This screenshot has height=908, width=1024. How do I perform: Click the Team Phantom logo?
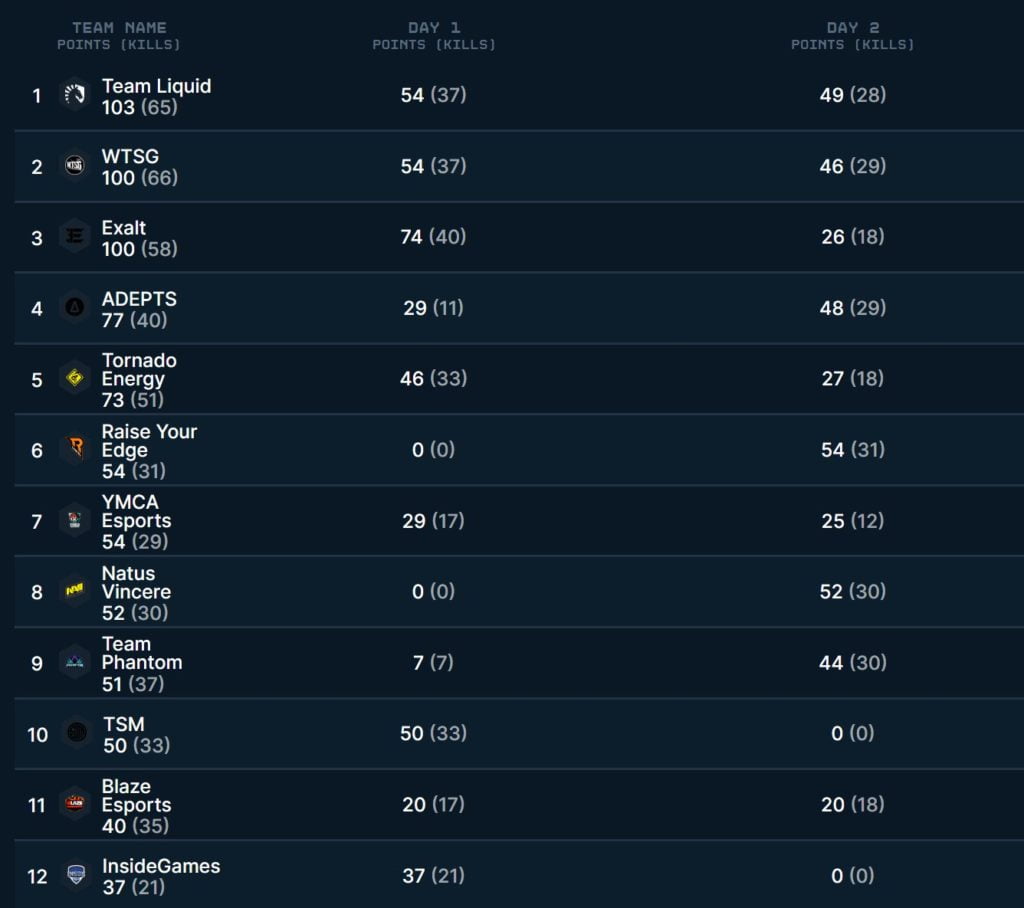coord(75,663)
